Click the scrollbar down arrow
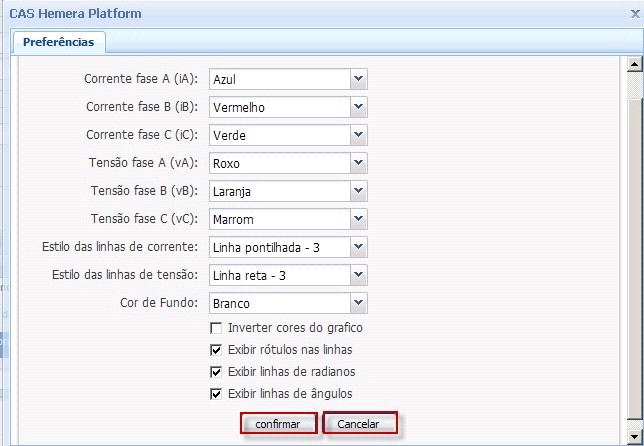 click(x=633, y=437)
